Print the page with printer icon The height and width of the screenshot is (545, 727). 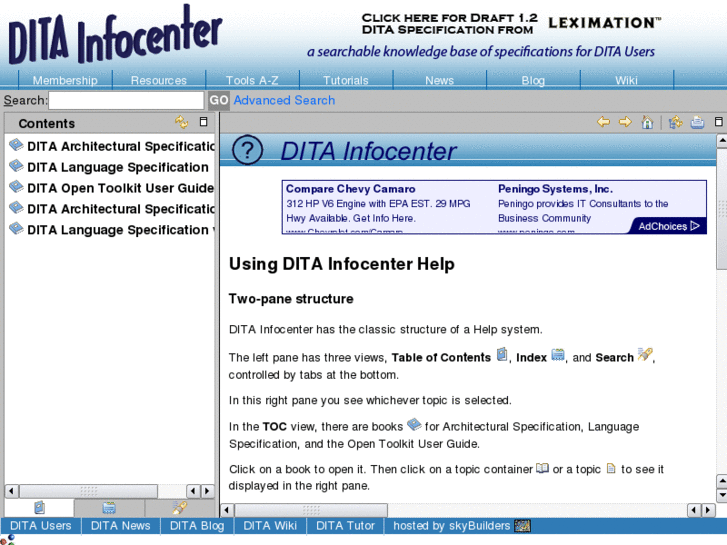click(x=697, y=122)
